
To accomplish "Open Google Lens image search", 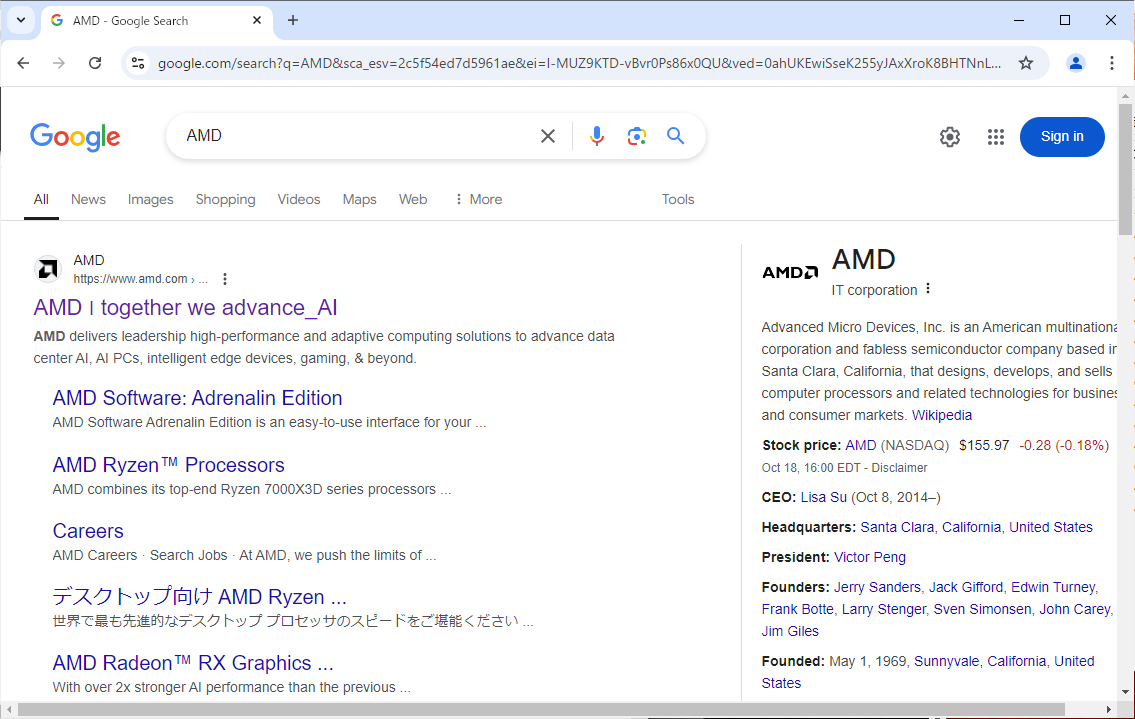I will pyautogui.click(x=637, y=136).
